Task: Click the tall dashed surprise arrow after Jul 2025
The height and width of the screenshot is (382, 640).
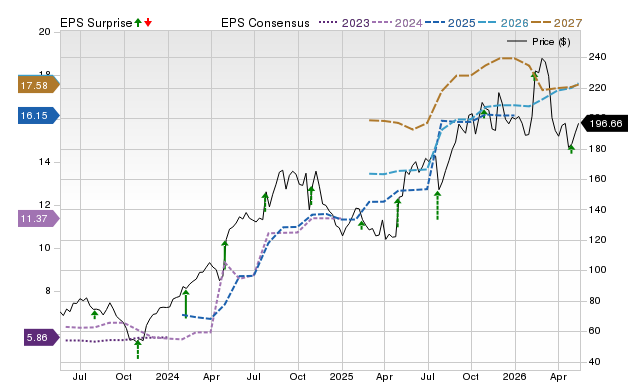Action: point(438,206)
